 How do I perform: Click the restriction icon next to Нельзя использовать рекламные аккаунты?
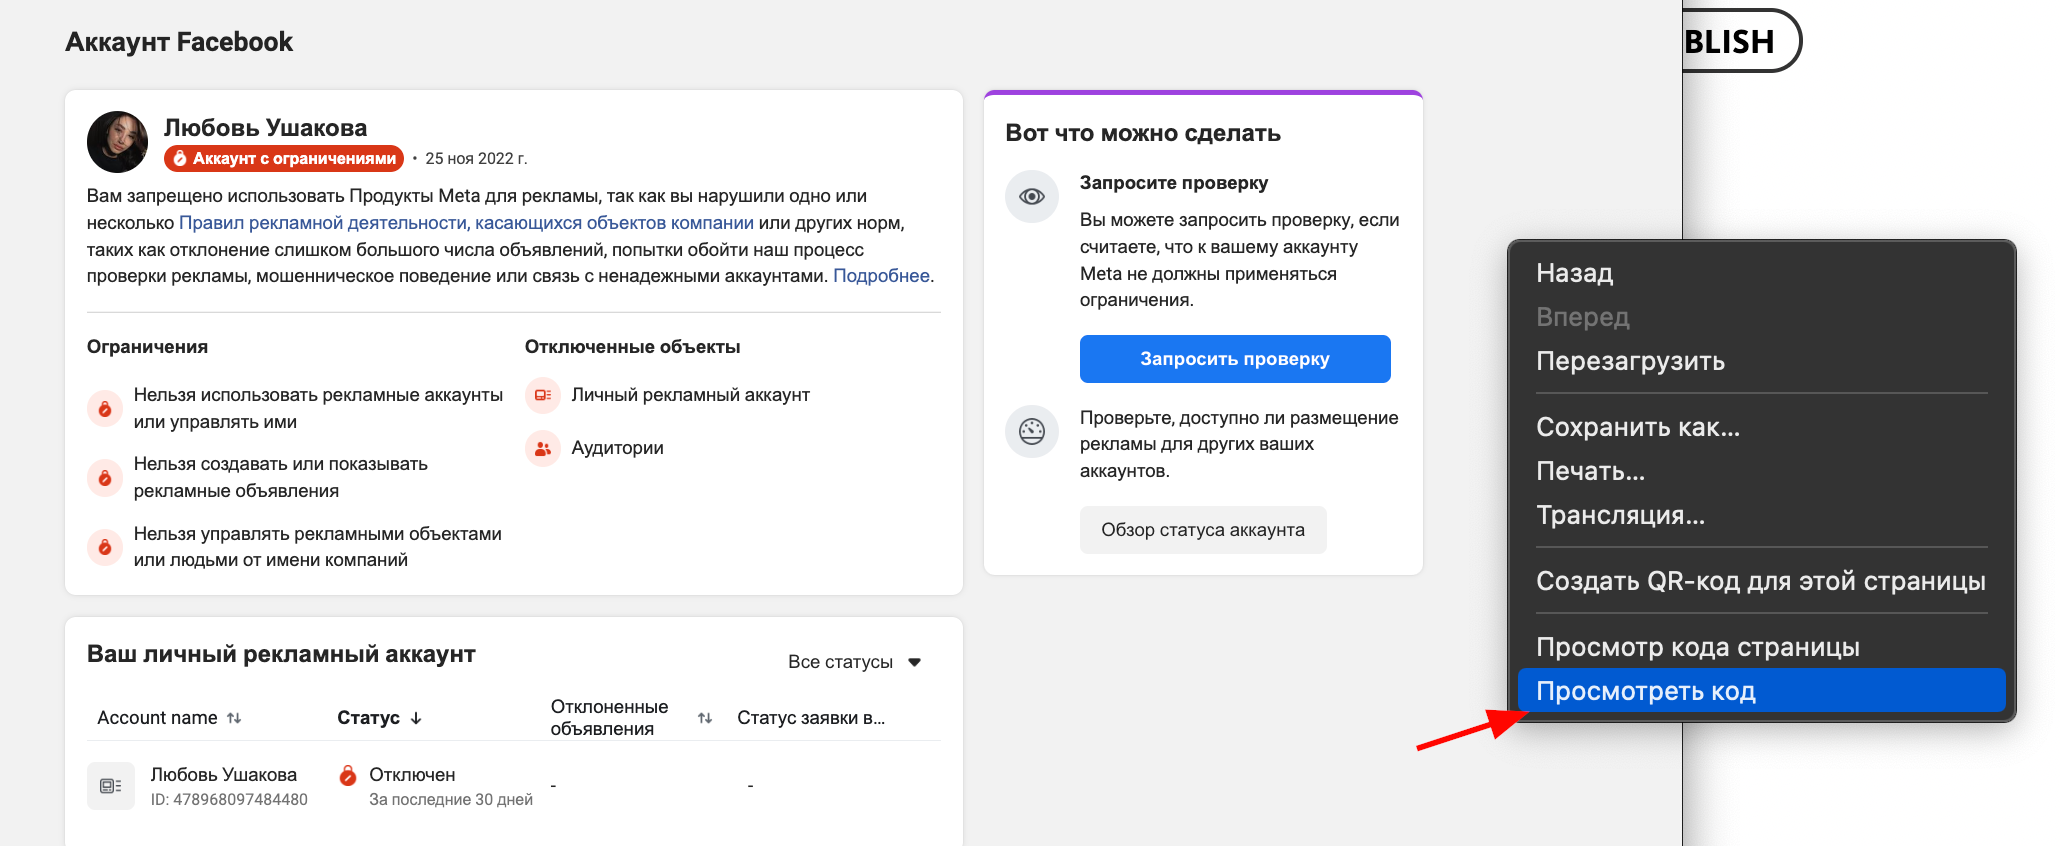pyautogui.click(x=105, y=408)
